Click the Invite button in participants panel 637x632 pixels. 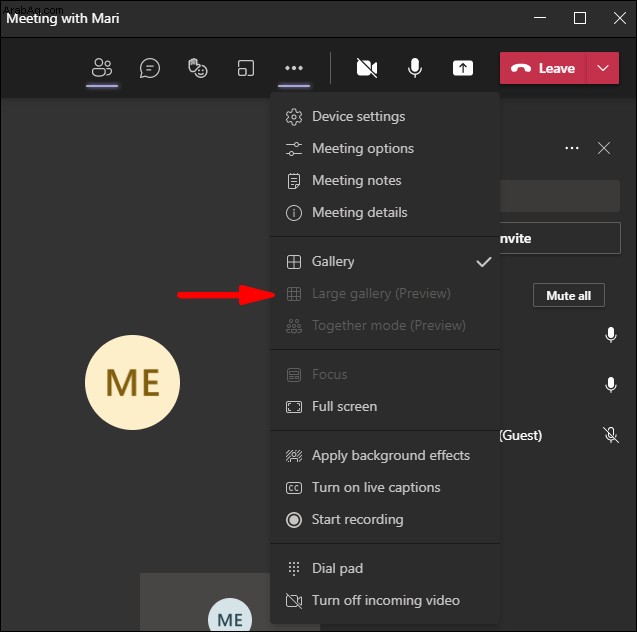pyautogui.click(x=560, y=238)
